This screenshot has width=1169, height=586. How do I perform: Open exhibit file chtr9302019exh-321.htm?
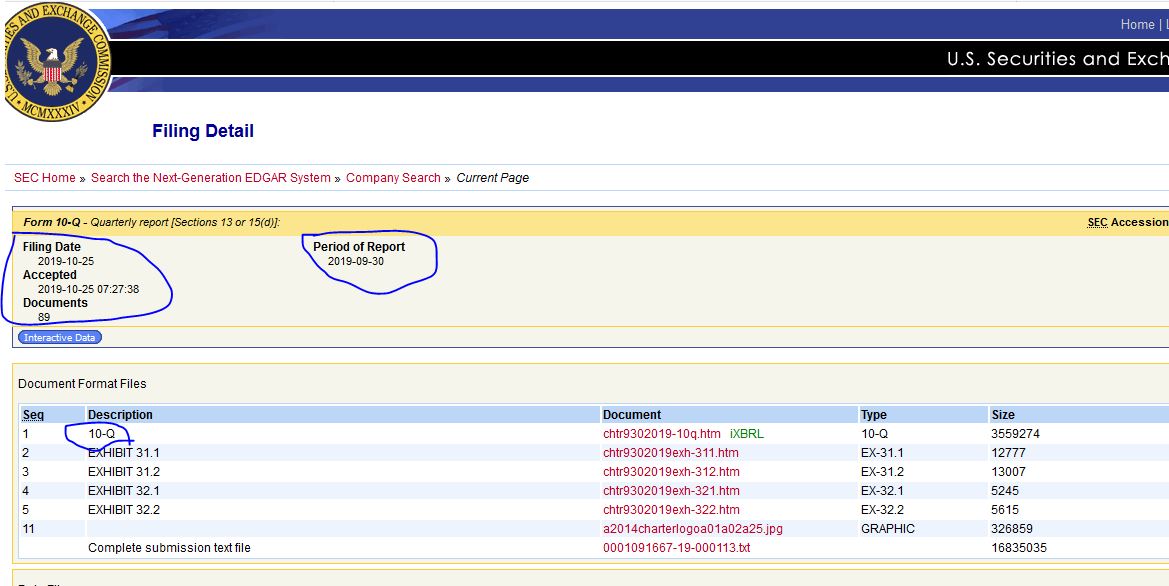pos(670,491)
